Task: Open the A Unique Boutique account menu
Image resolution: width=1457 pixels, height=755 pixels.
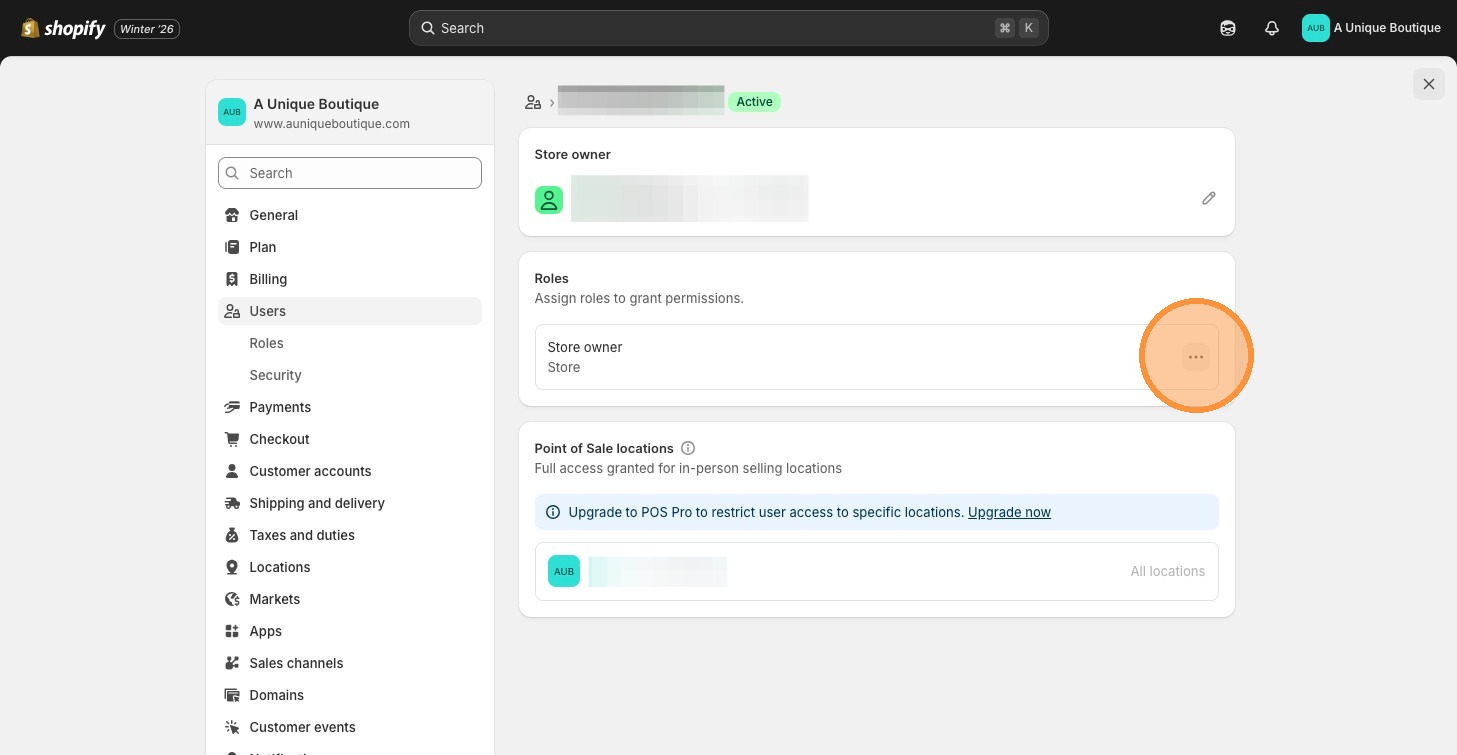Action: (x=1372, y=28)
